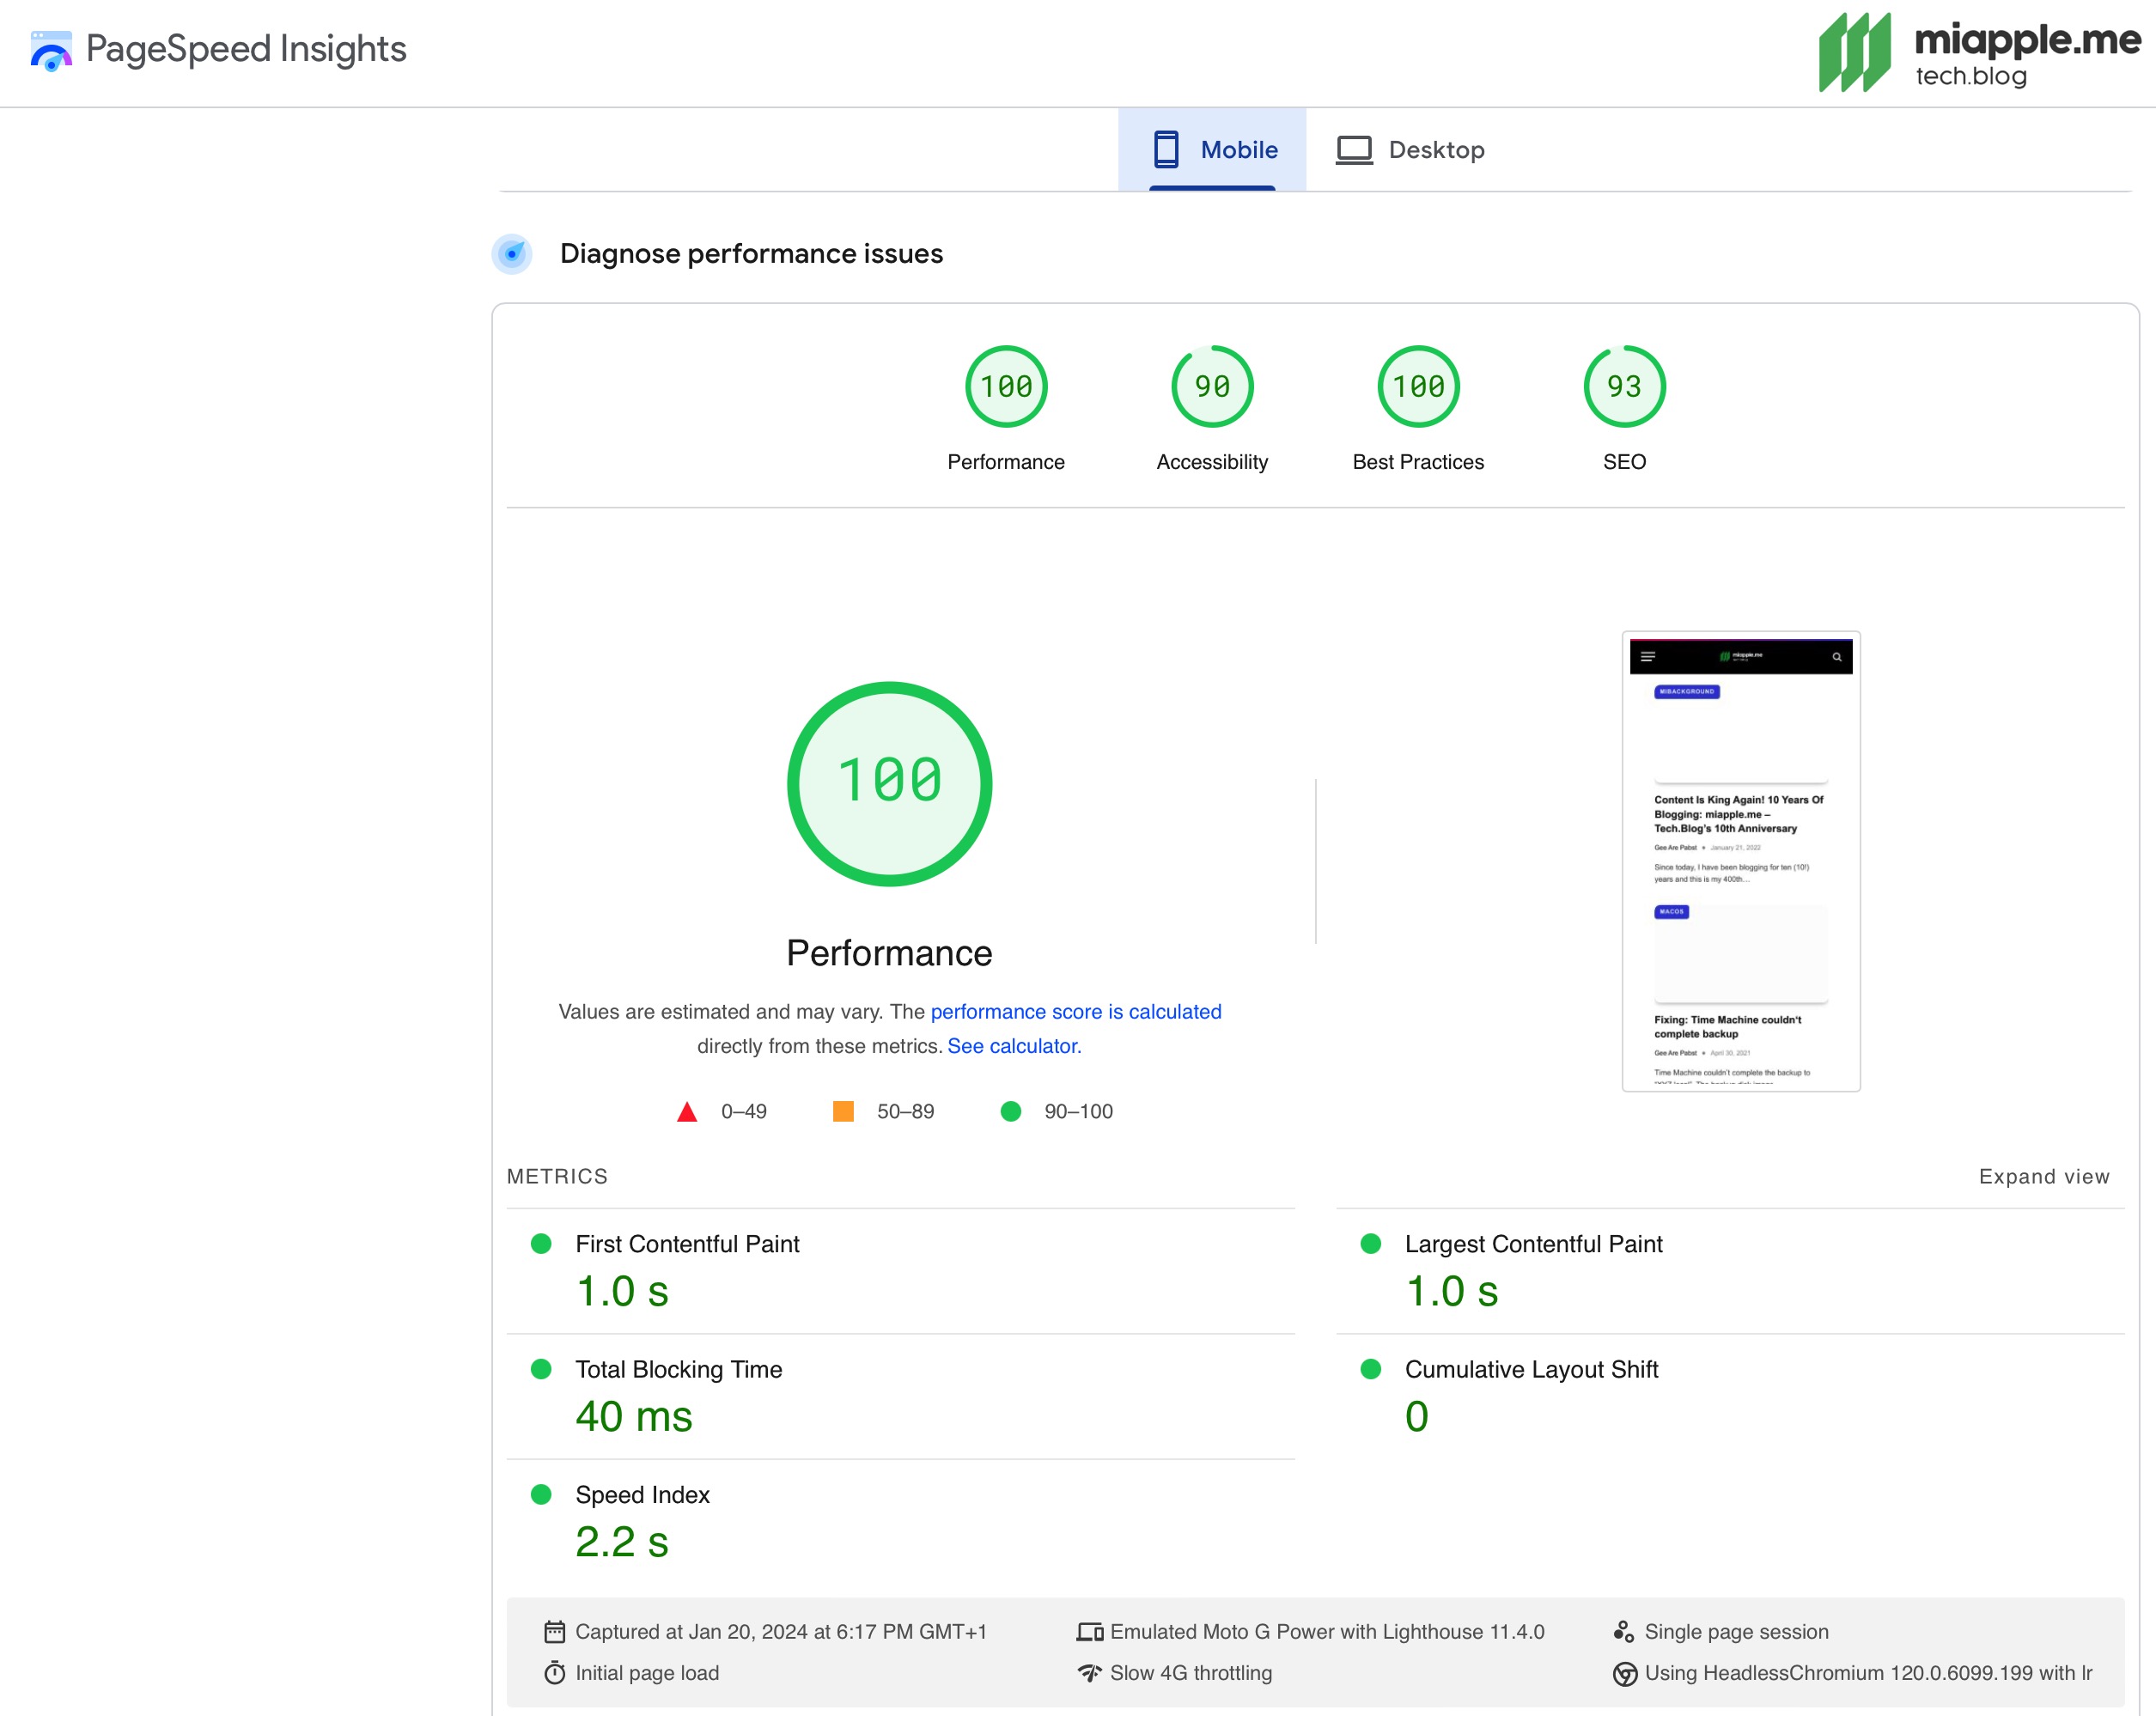Click the Slow 4G throttling text
Image resolution: width=2156 pixels, height=1716 pixels.
[x=1191, y=1673]
